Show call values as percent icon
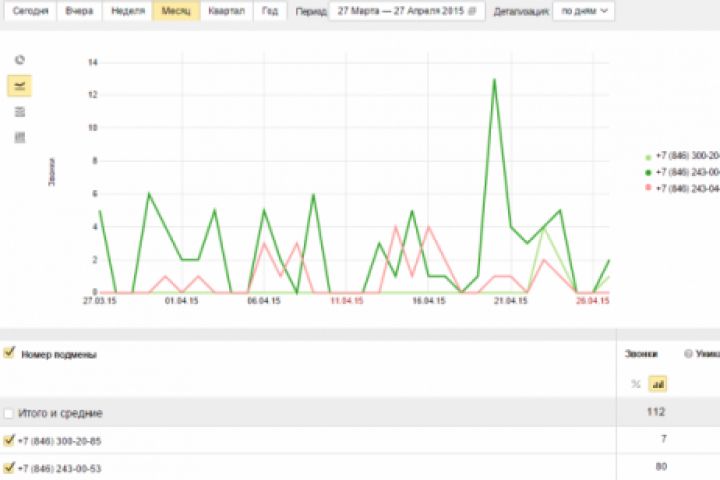The height and width of the screenshot is (480, 720). tap(636, 384)
